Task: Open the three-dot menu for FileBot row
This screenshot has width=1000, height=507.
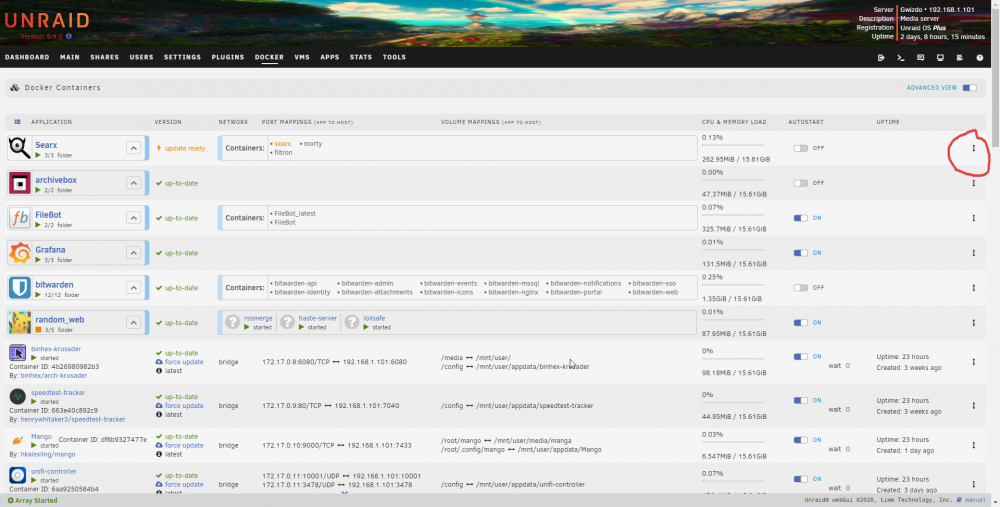Action: (974, 218)
